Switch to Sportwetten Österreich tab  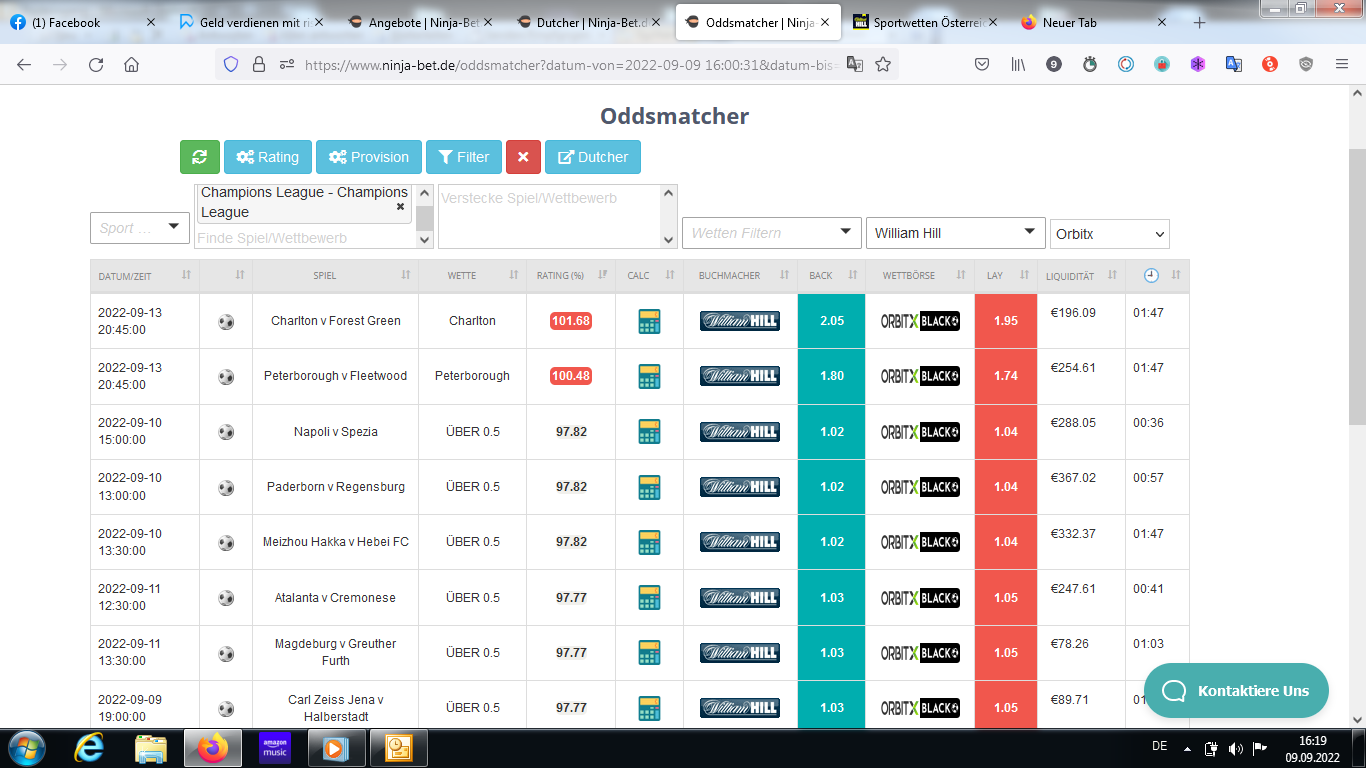tap(925, 22)
